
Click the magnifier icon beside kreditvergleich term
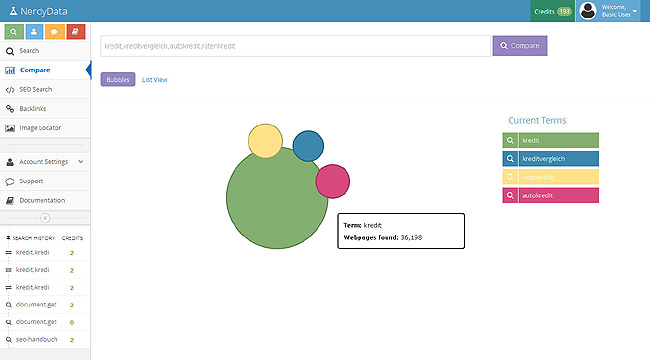pyautogui.click(x=510, y=158)
